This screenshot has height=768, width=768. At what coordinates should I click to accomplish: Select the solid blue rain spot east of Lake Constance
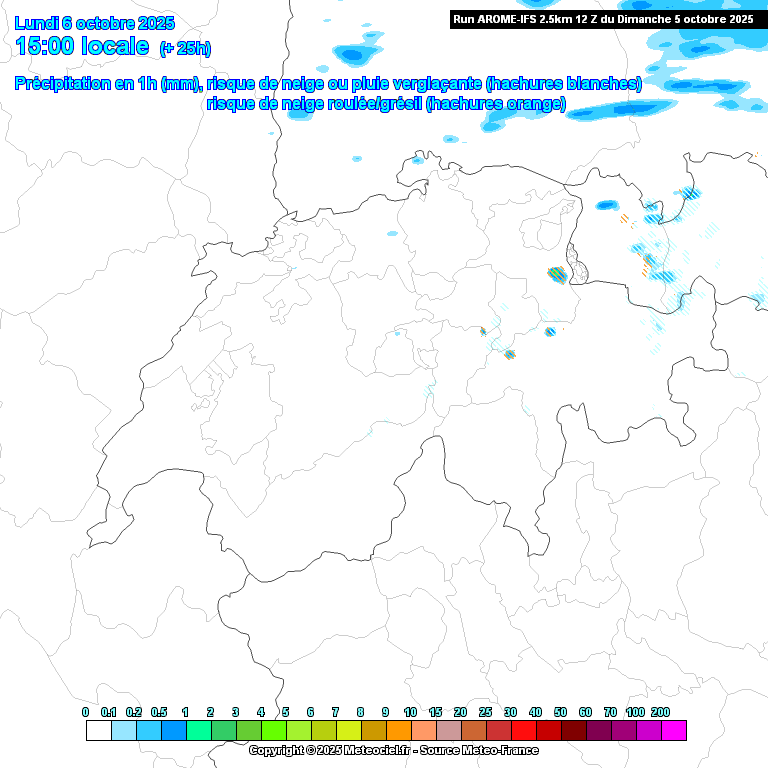pyautogui.click(x=606, y=205)
